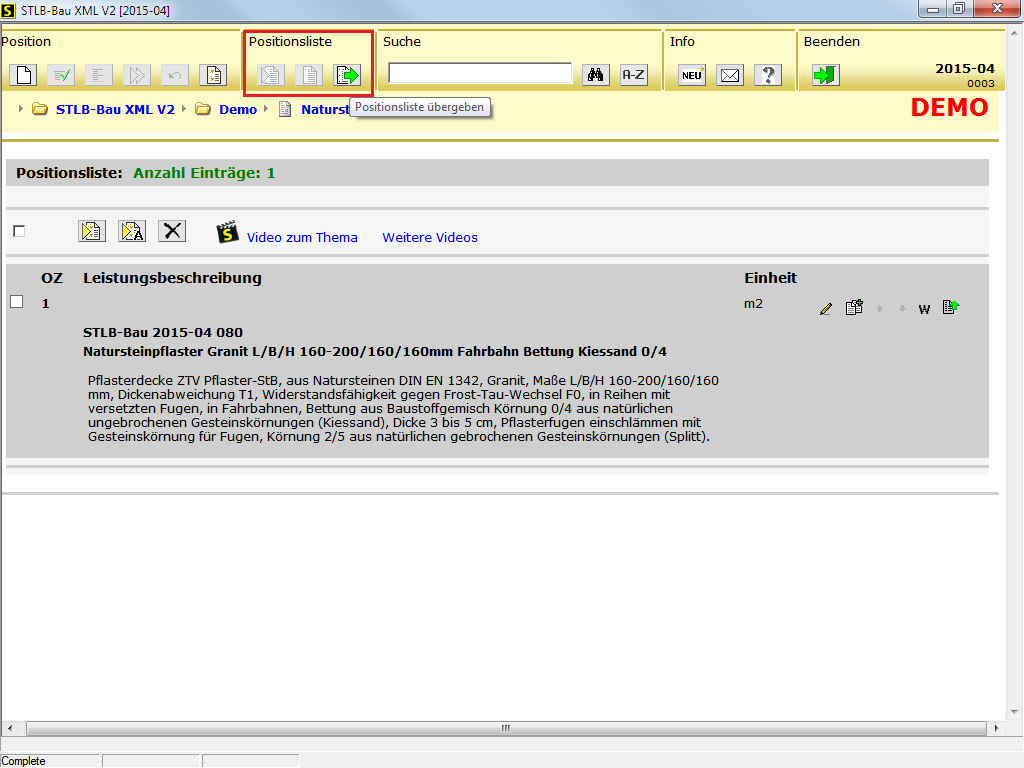This screenshot has height=768, width=1024.
Task: Click the 'Complete' status bar text
Action: tap(24, 761)
